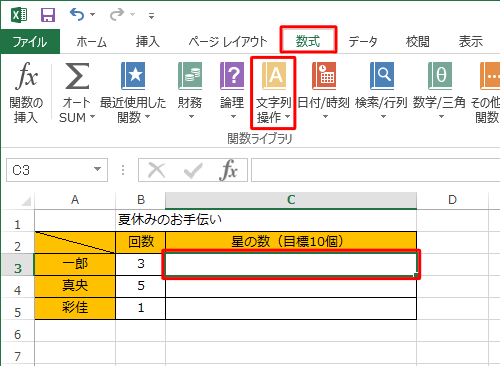Select the count cell with value 1
500x366 pixels.
141,308
